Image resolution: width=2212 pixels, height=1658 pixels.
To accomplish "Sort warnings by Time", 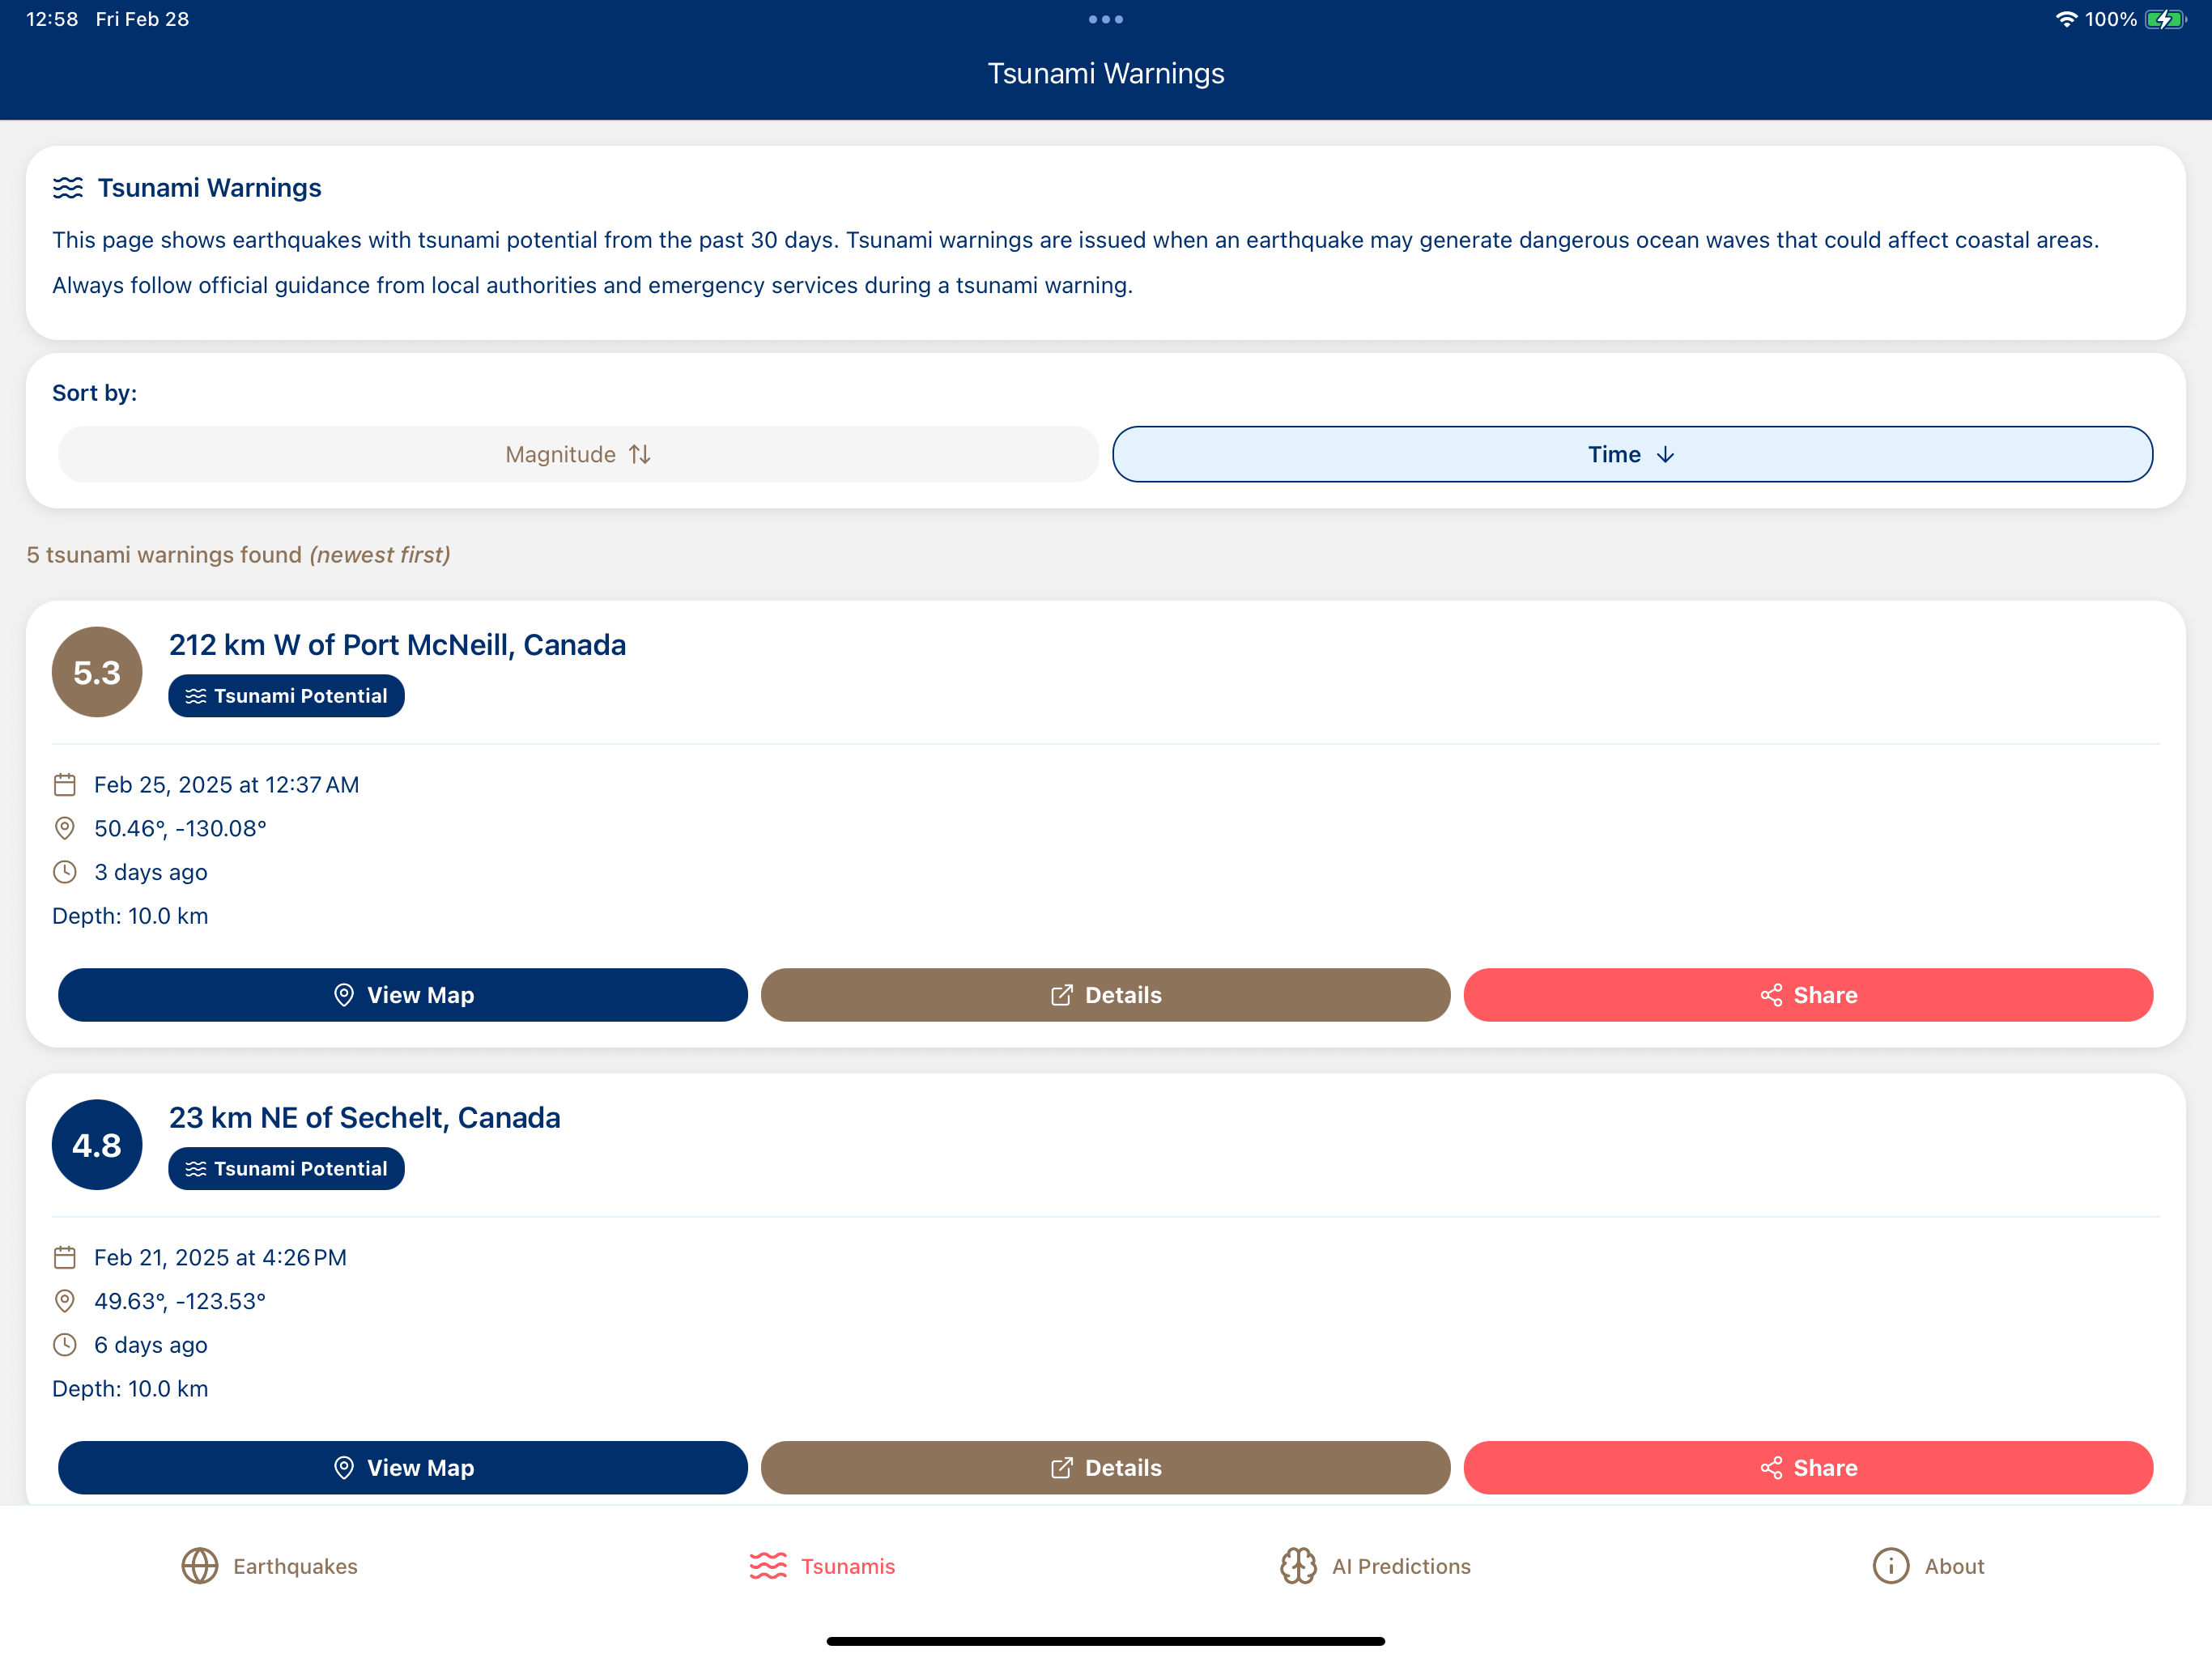I will 1632,454.
